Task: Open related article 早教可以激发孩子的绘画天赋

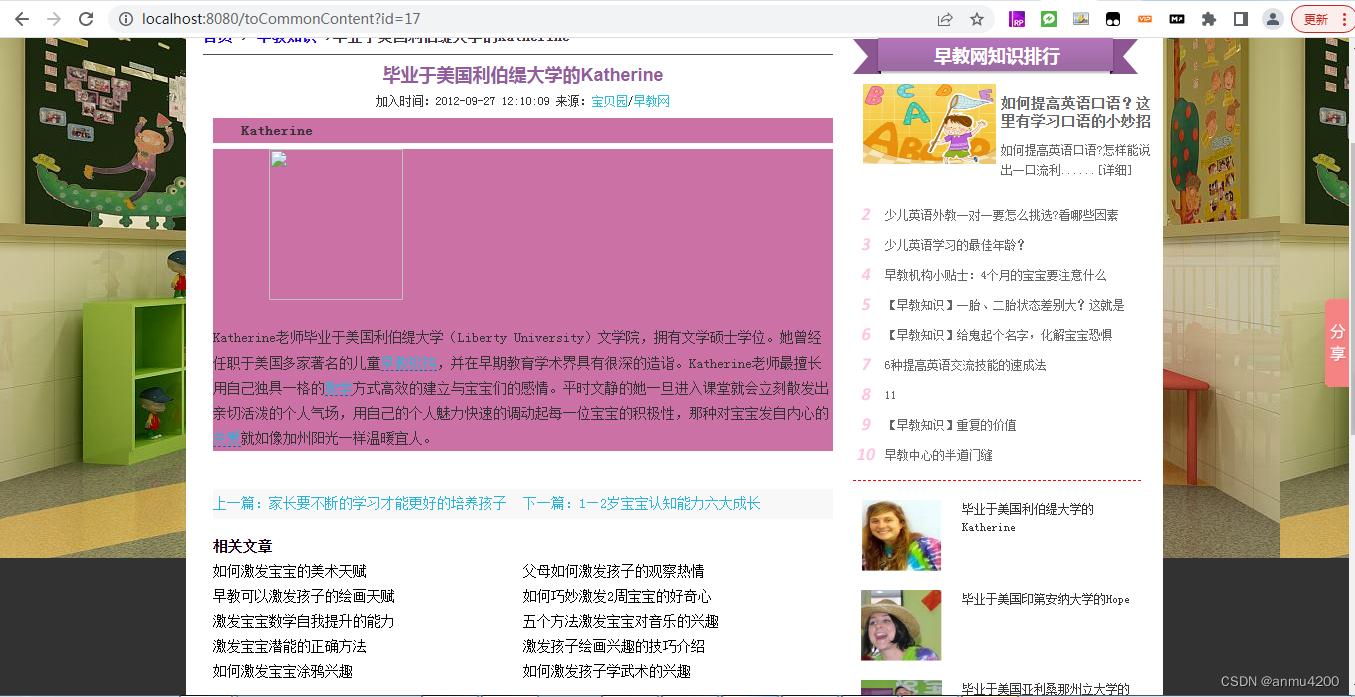Action: tap(304, 596)
